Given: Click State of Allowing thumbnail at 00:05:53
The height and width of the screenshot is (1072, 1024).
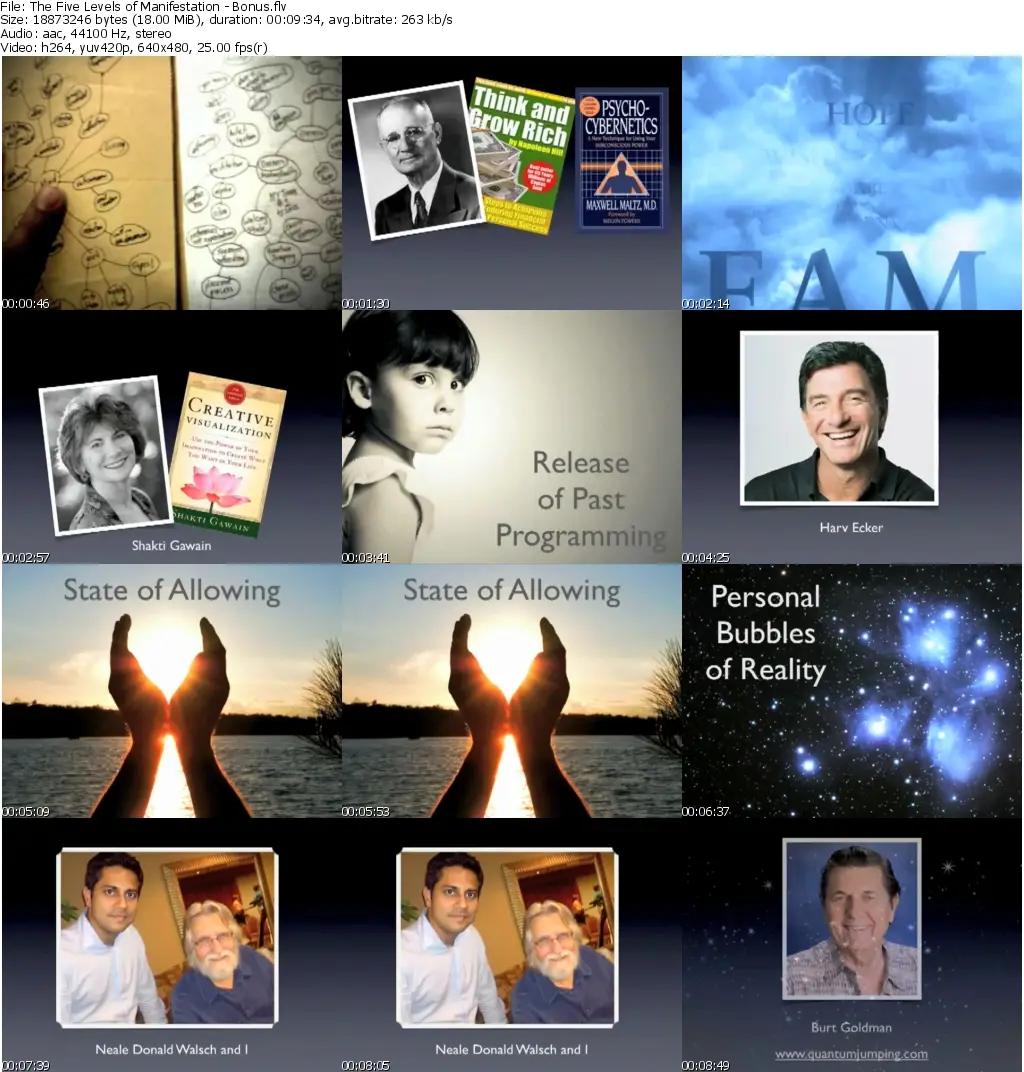Looking at the screenshot, I should 512,691.
